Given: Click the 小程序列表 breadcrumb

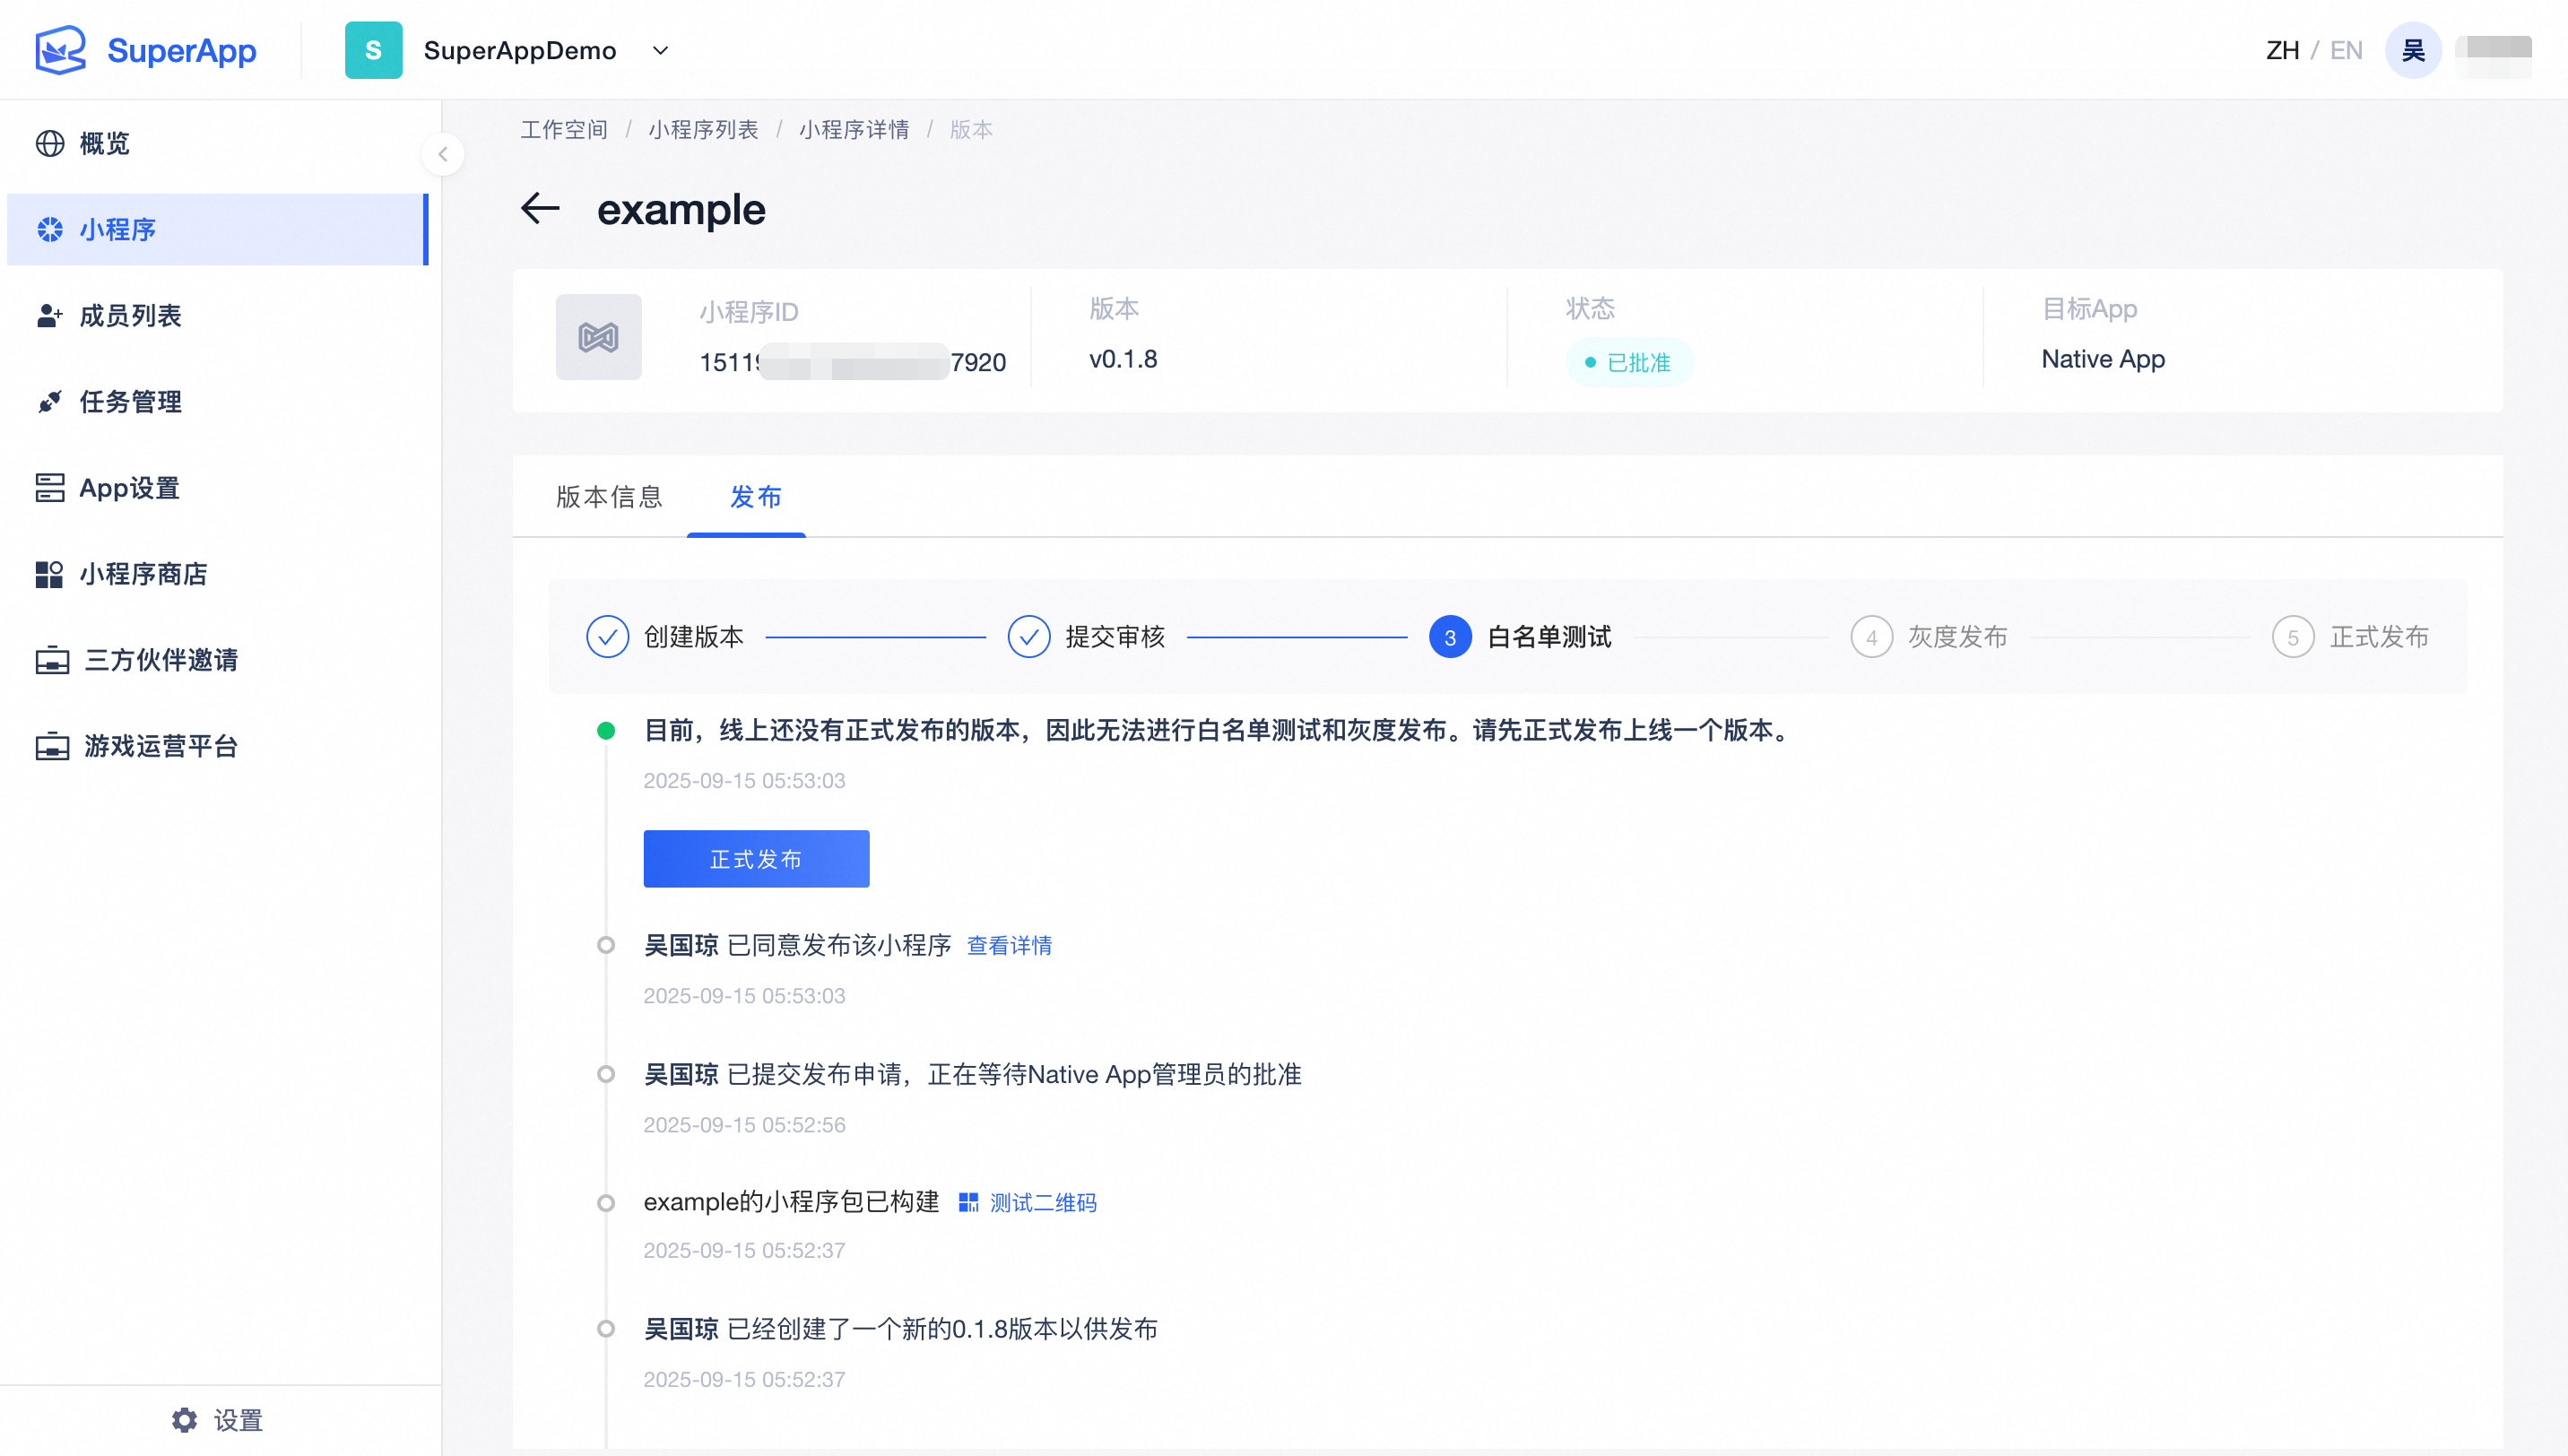Looking at the screenshot, I should (703, 130).
